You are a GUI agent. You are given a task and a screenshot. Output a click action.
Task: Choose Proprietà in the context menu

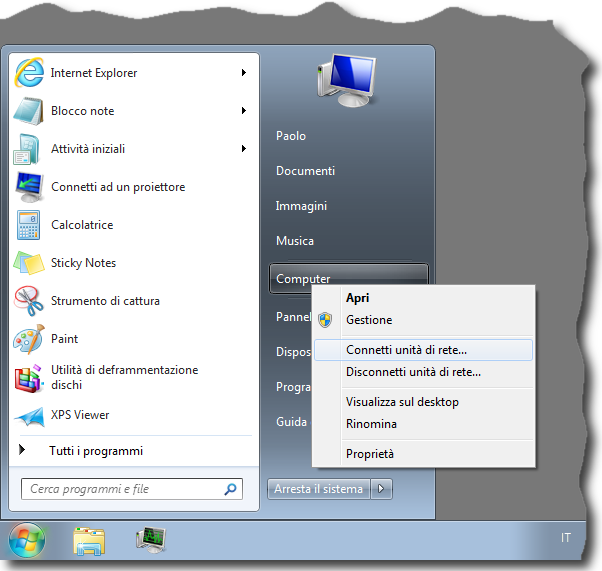[x=370, y=454]
